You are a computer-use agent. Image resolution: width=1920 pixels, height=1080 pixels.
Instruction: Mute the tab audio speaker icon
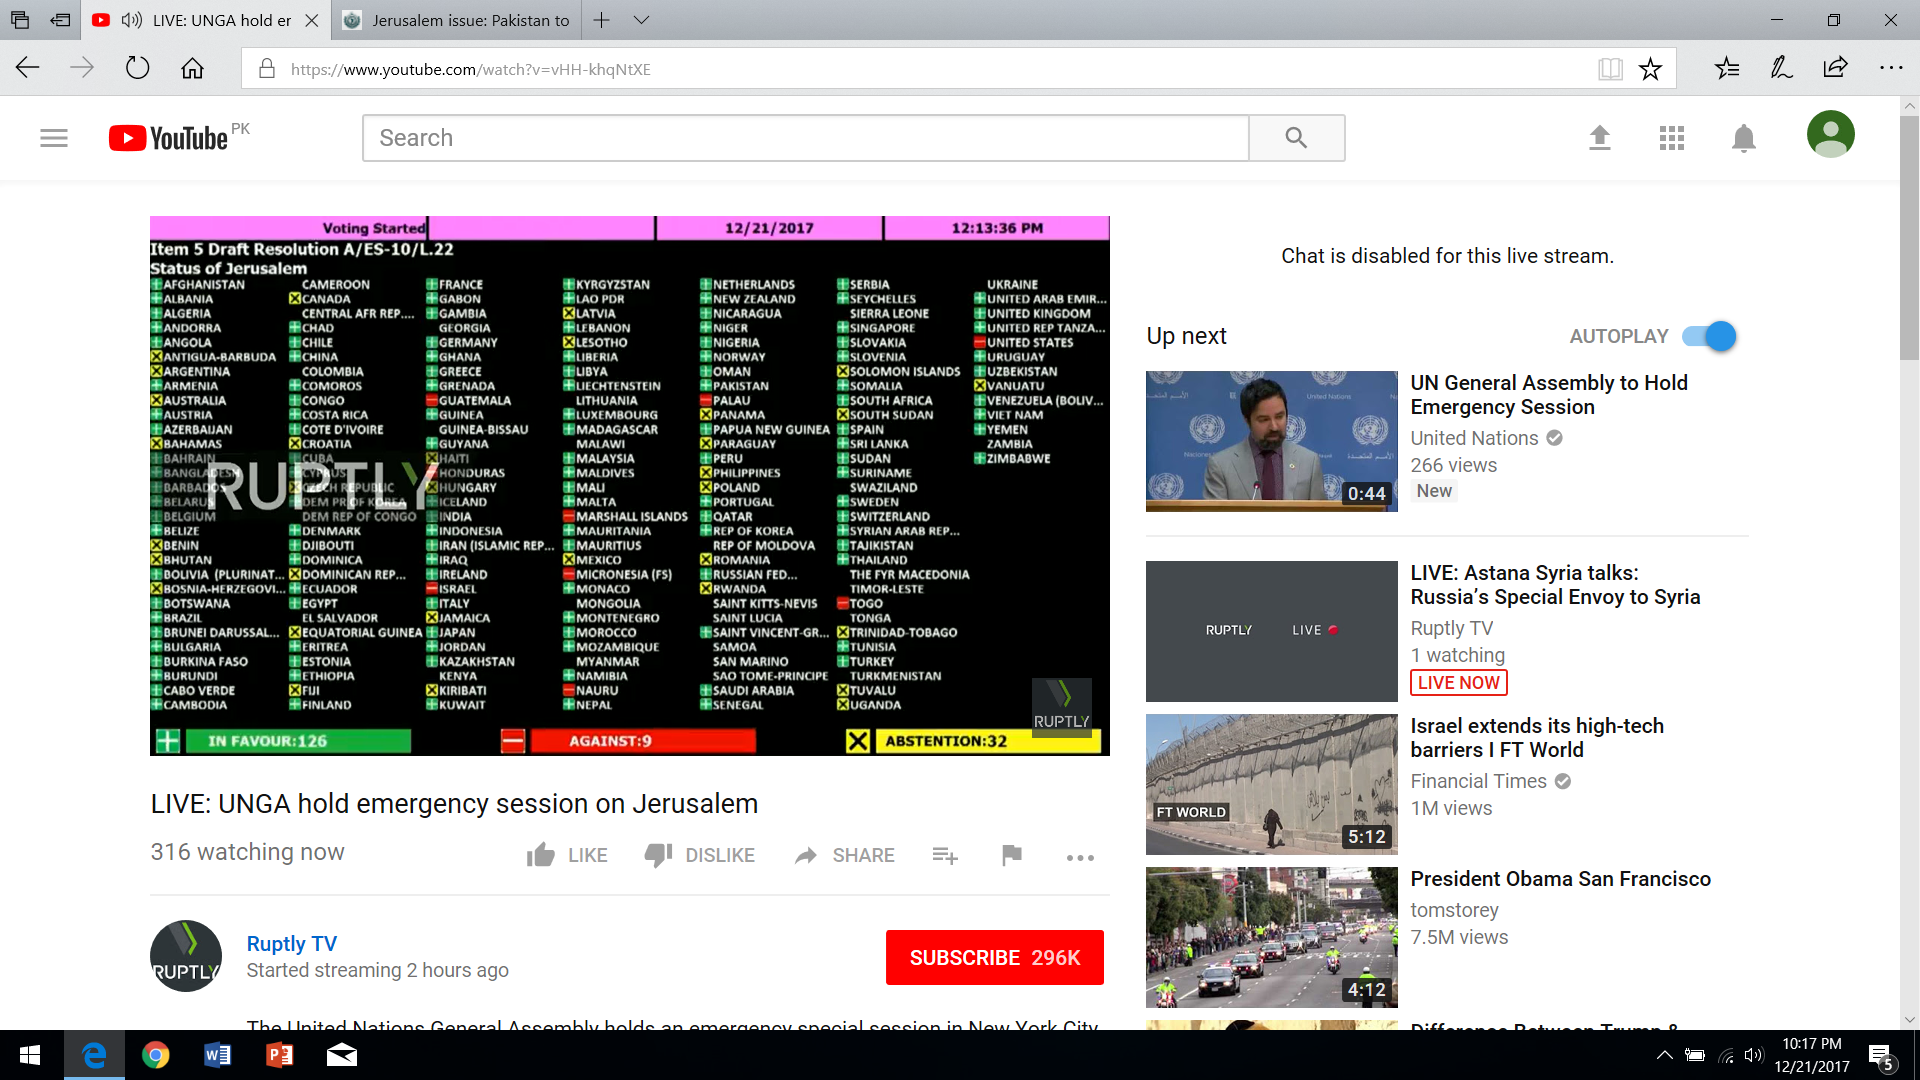point(132,20)
